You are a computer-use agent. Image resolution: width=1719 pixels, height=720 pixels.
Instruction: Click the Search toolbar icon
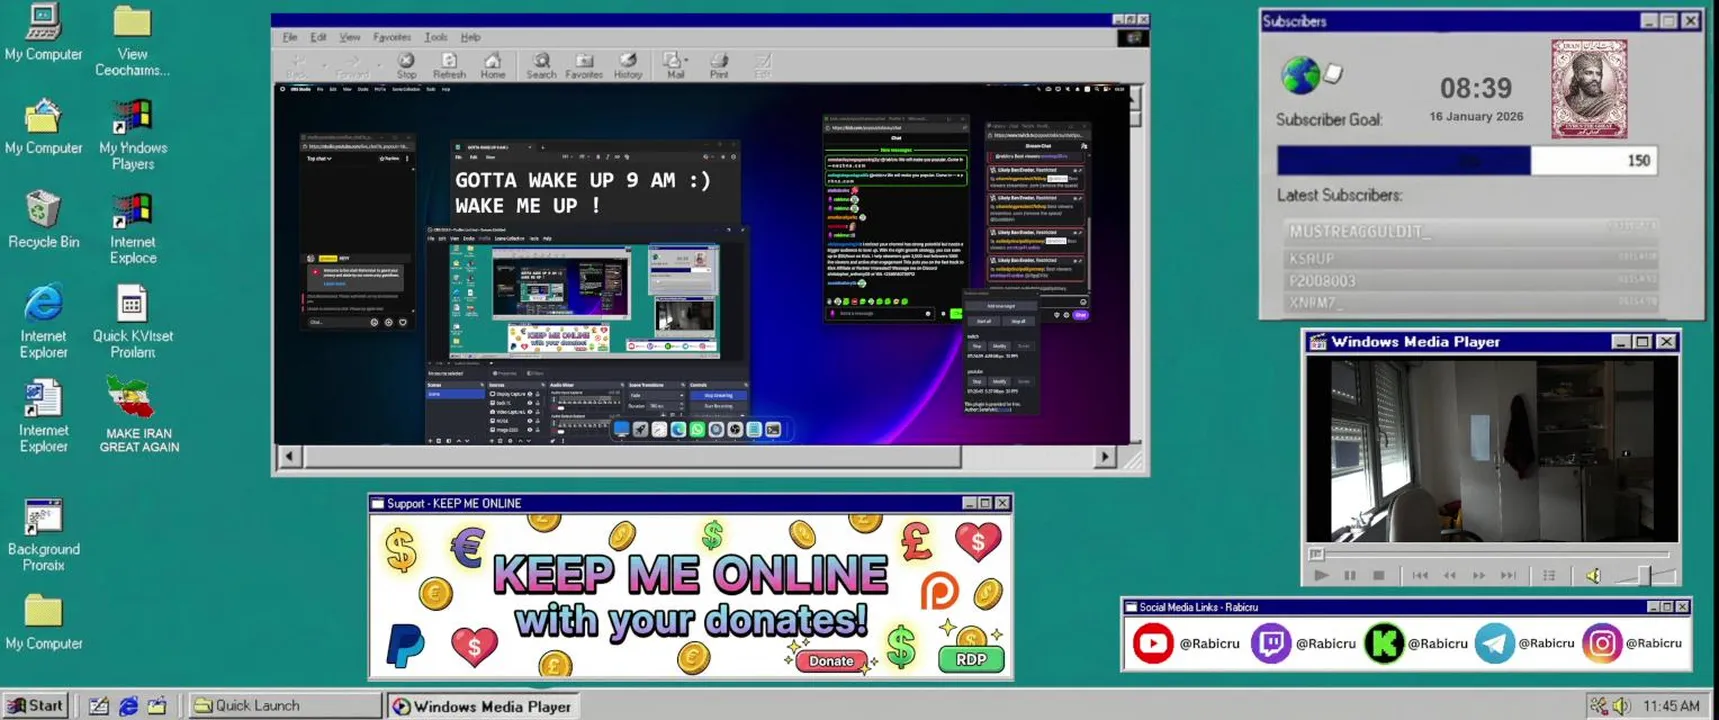tap(541, 66)
